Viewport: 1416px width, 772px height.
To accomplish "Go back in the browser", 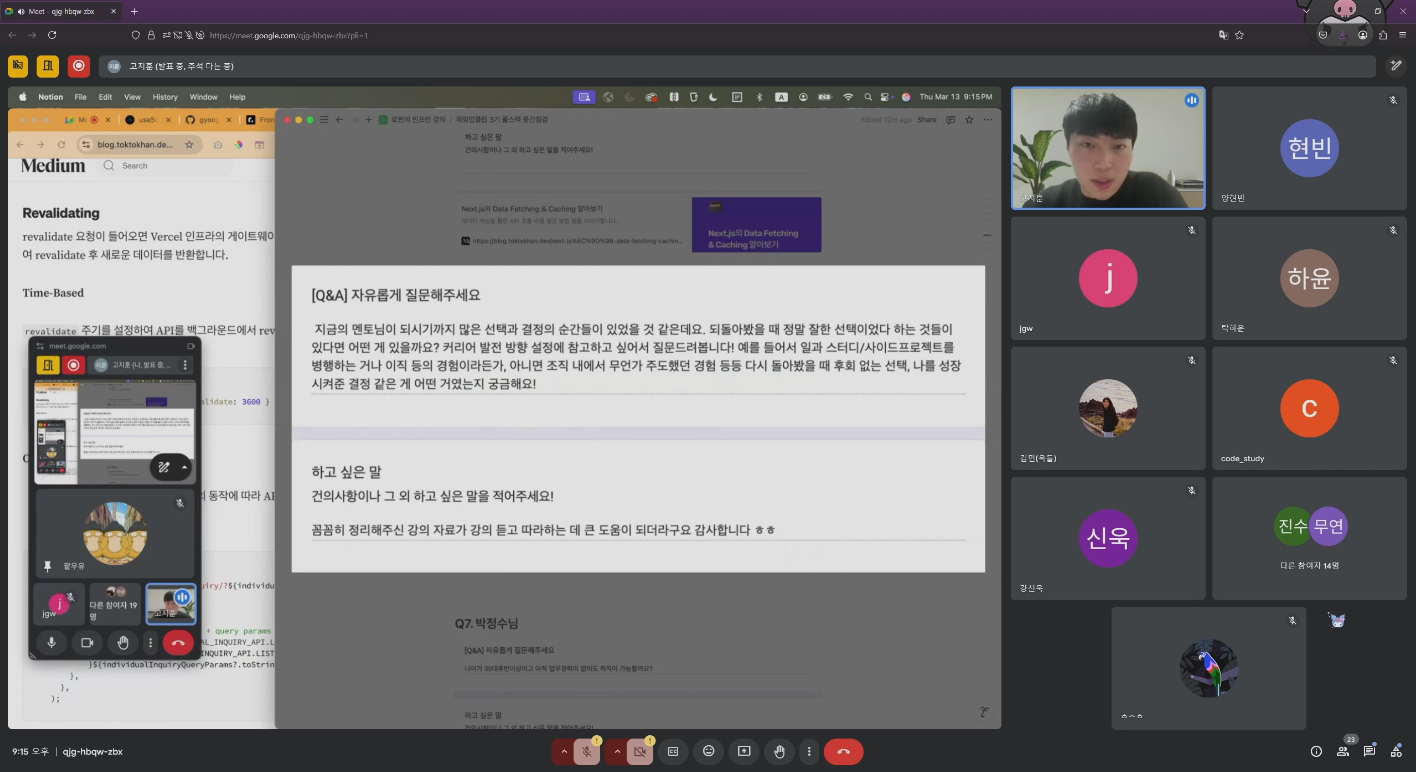I will point(13,35).
